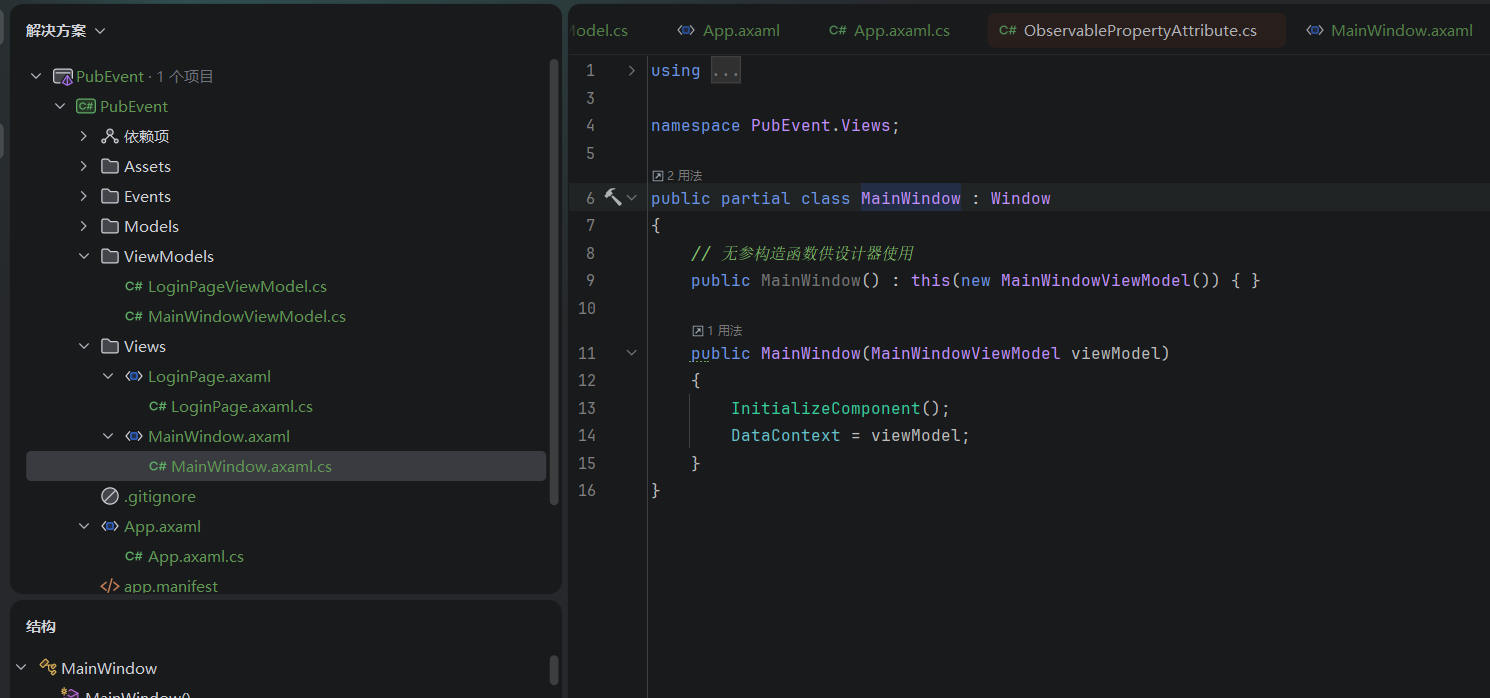Screen dimensions: 1490x698
Task: Collapse the PubEvent solution node
Action: pos(36,77)
